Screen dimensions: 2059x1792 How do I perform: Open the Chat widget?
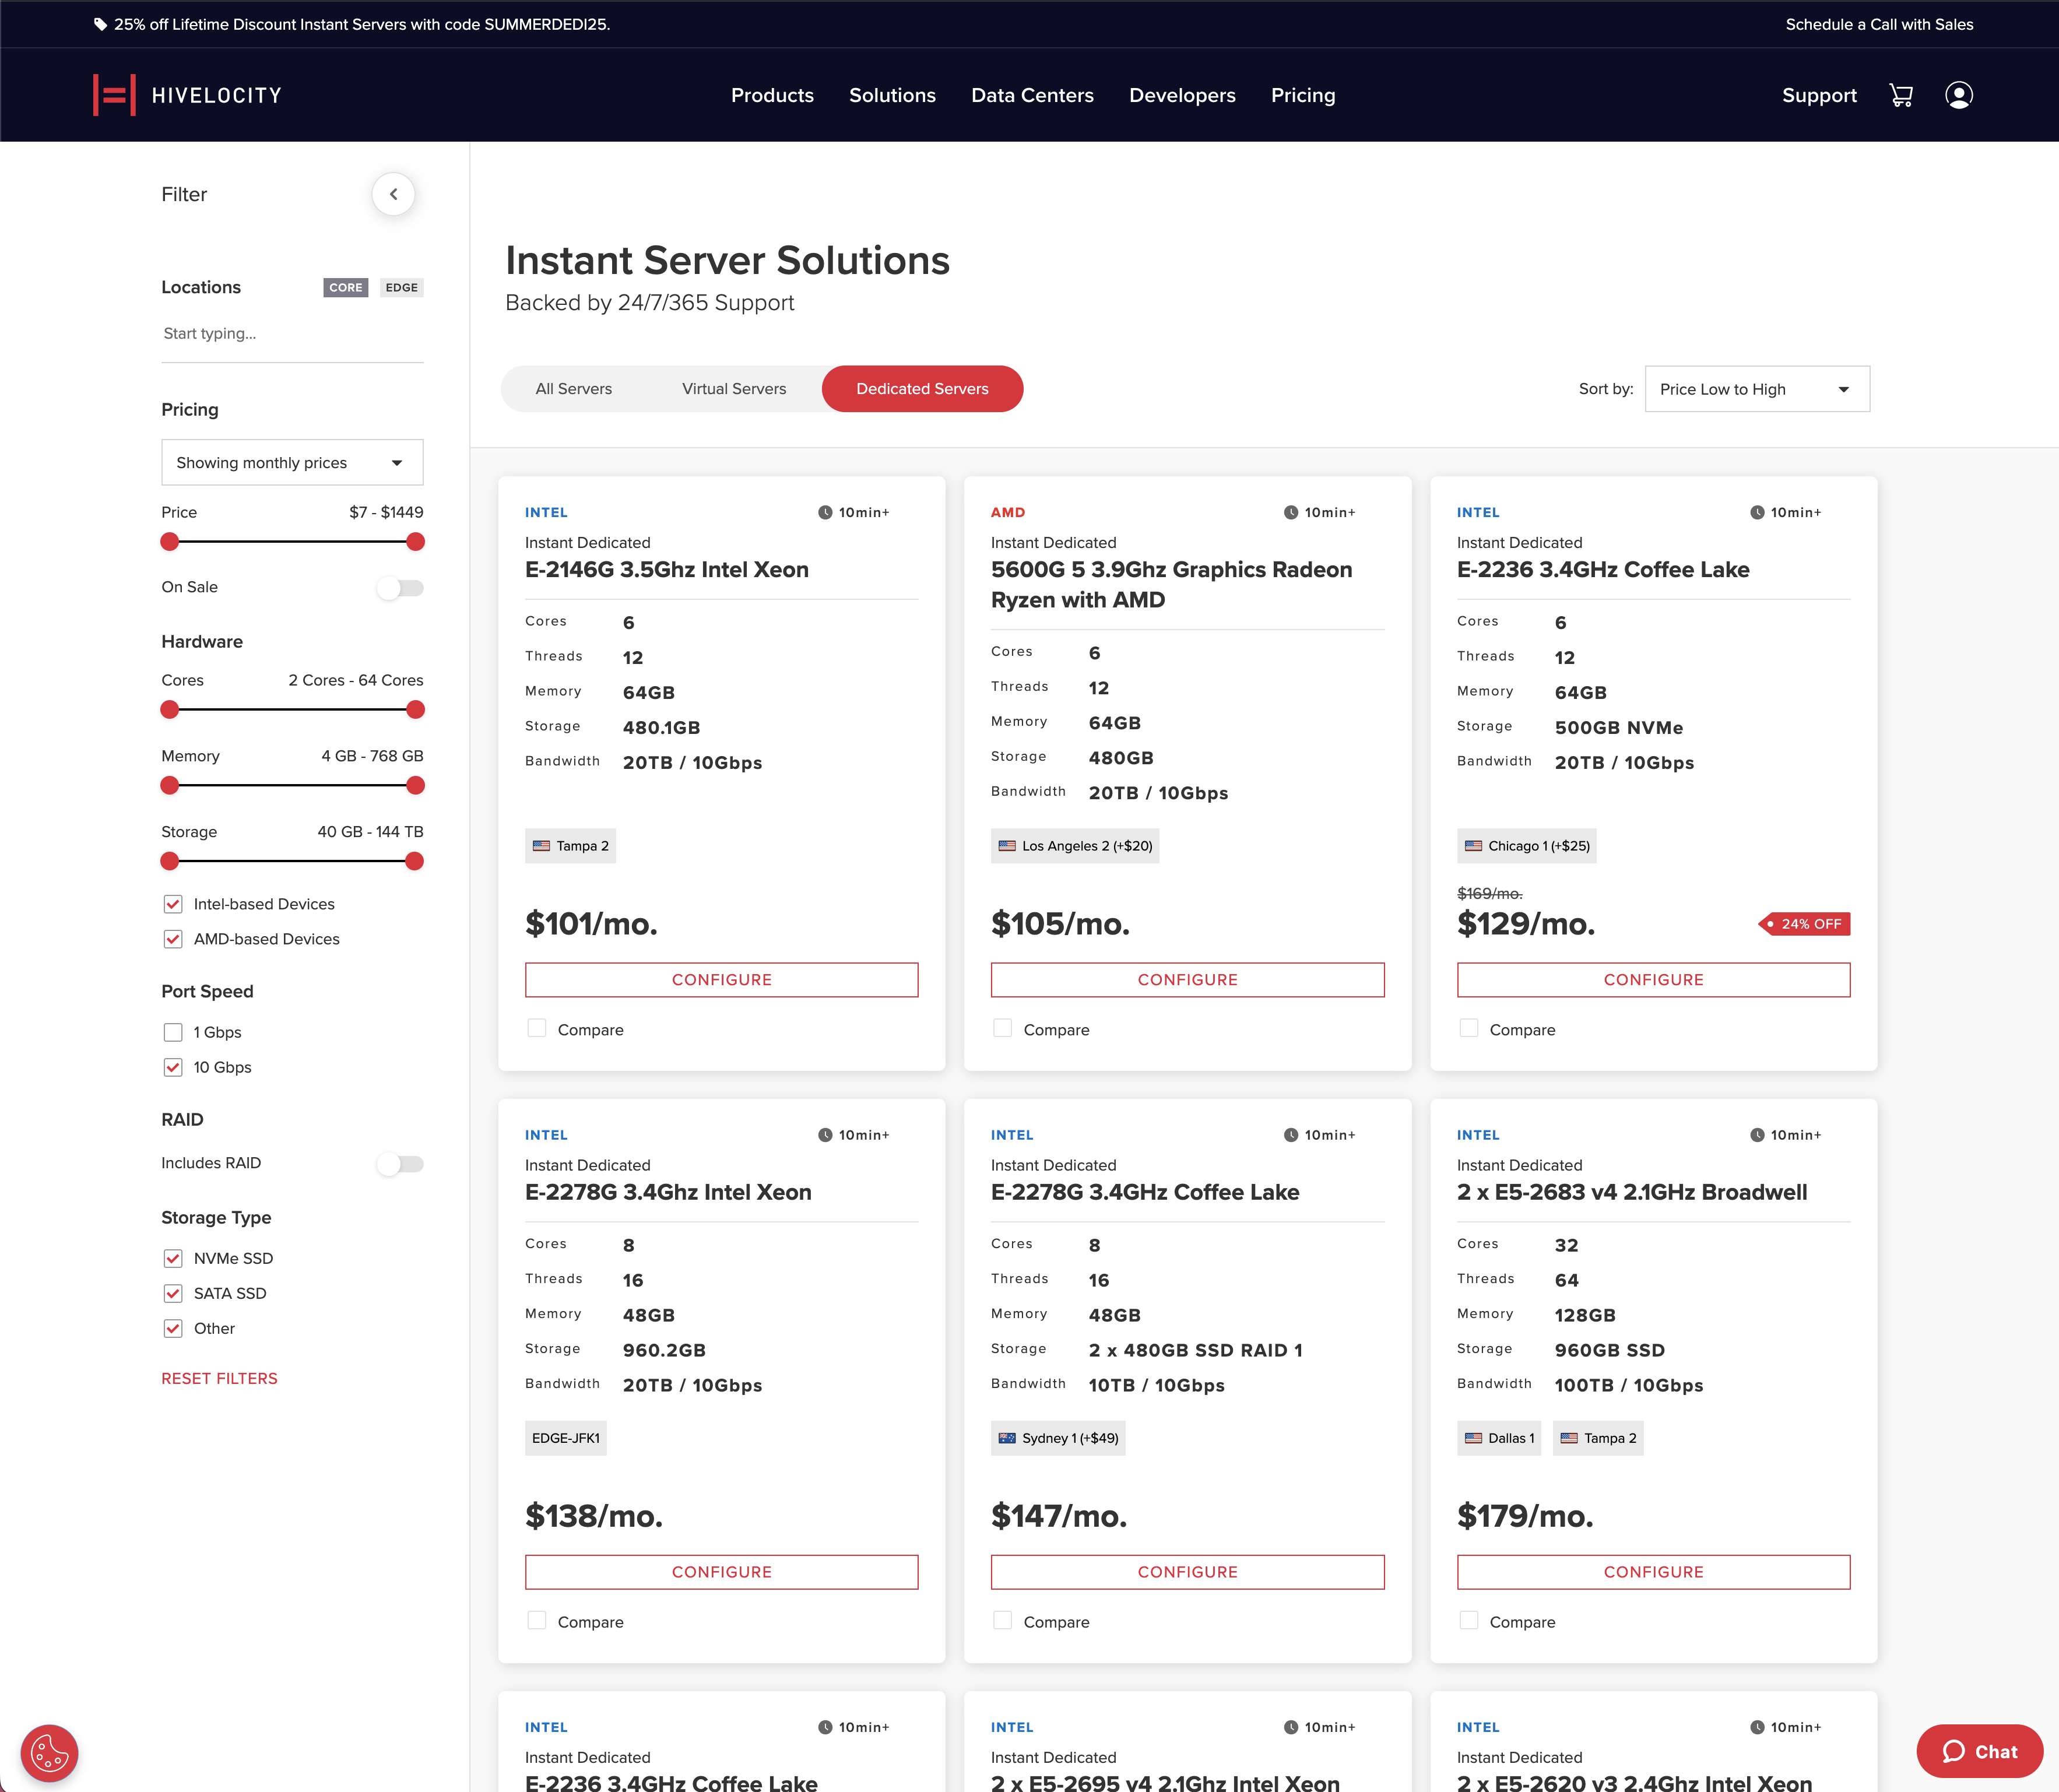(x=1979, y=1751)
